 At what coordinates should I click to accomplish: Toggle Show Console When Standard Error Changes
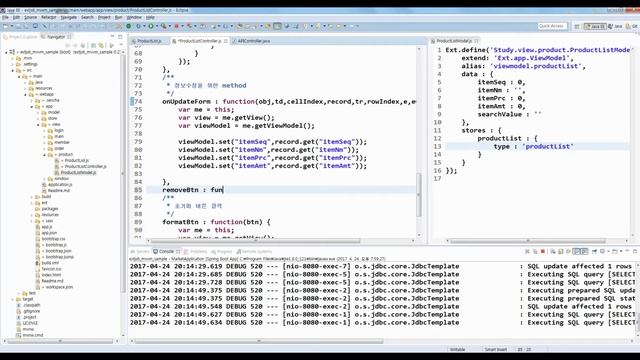click(584, 251)
